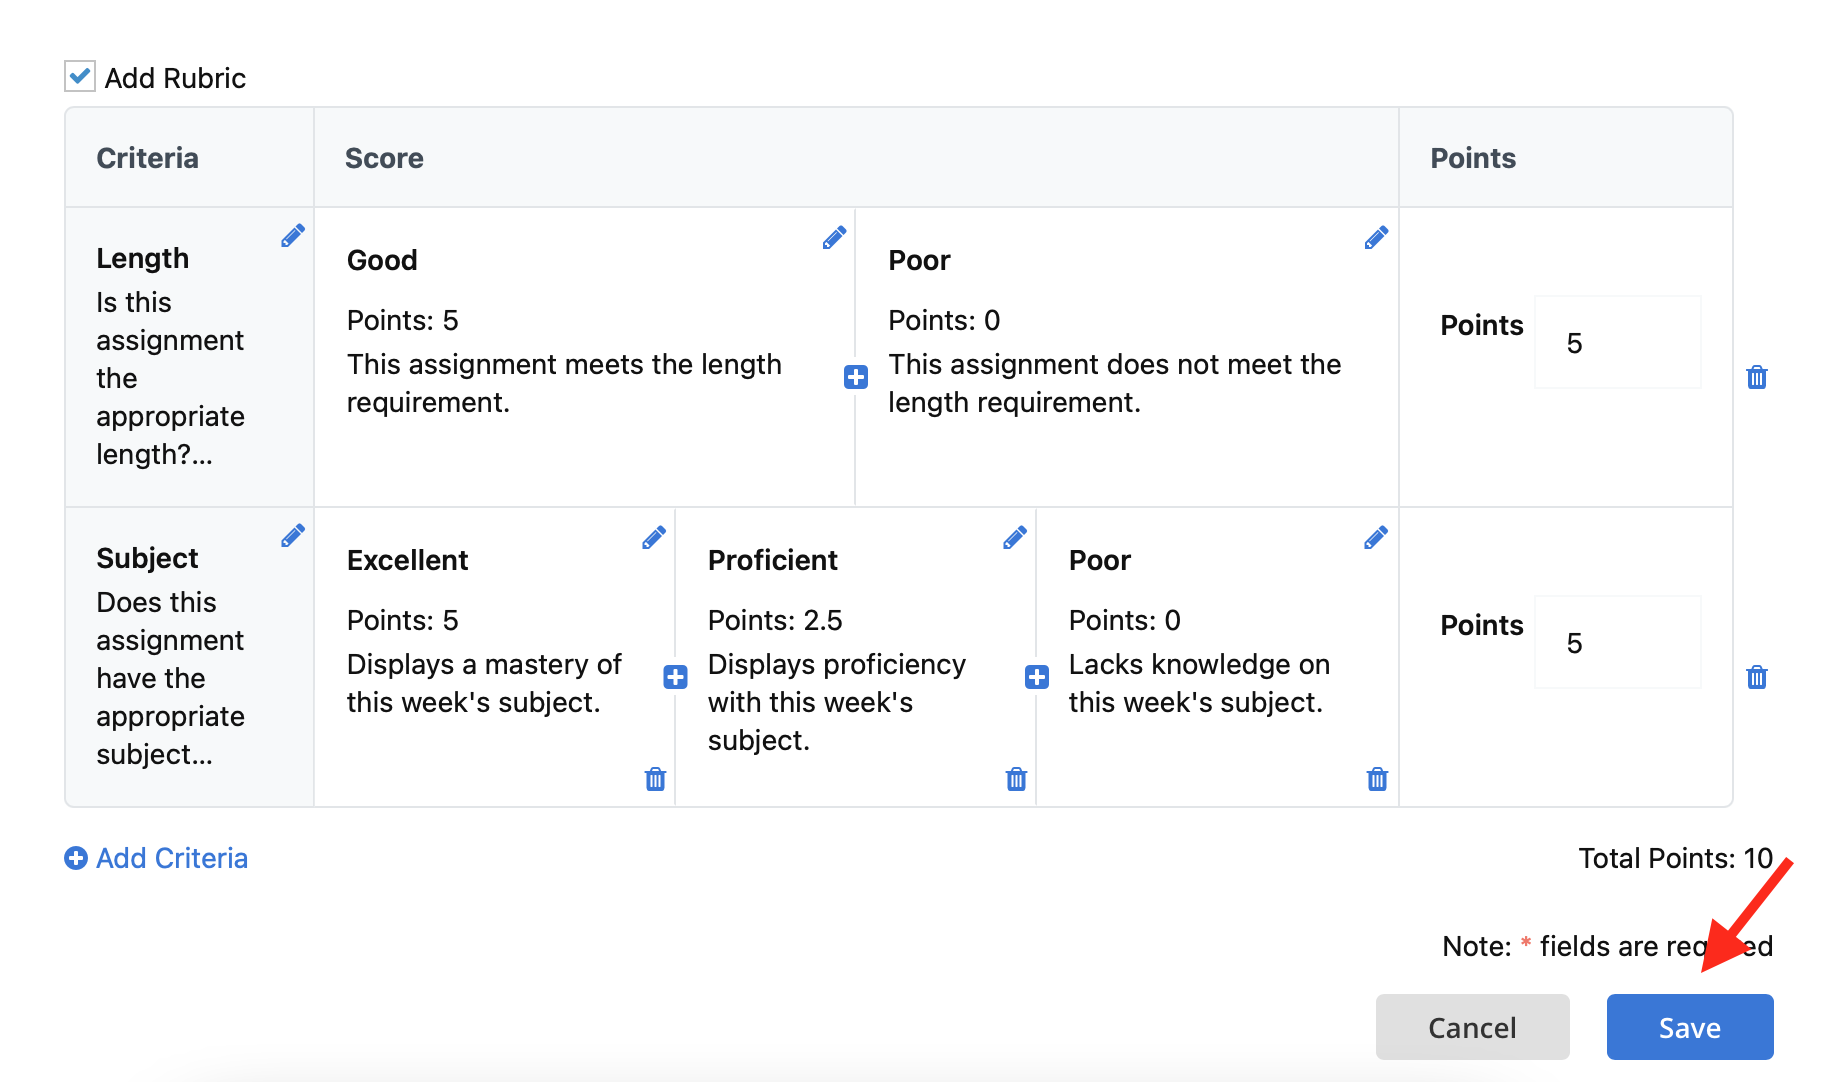Screen dimensions: 1824x1082
Task: Click the Subject row Points input field
Action: click(x=1618, y=642)
